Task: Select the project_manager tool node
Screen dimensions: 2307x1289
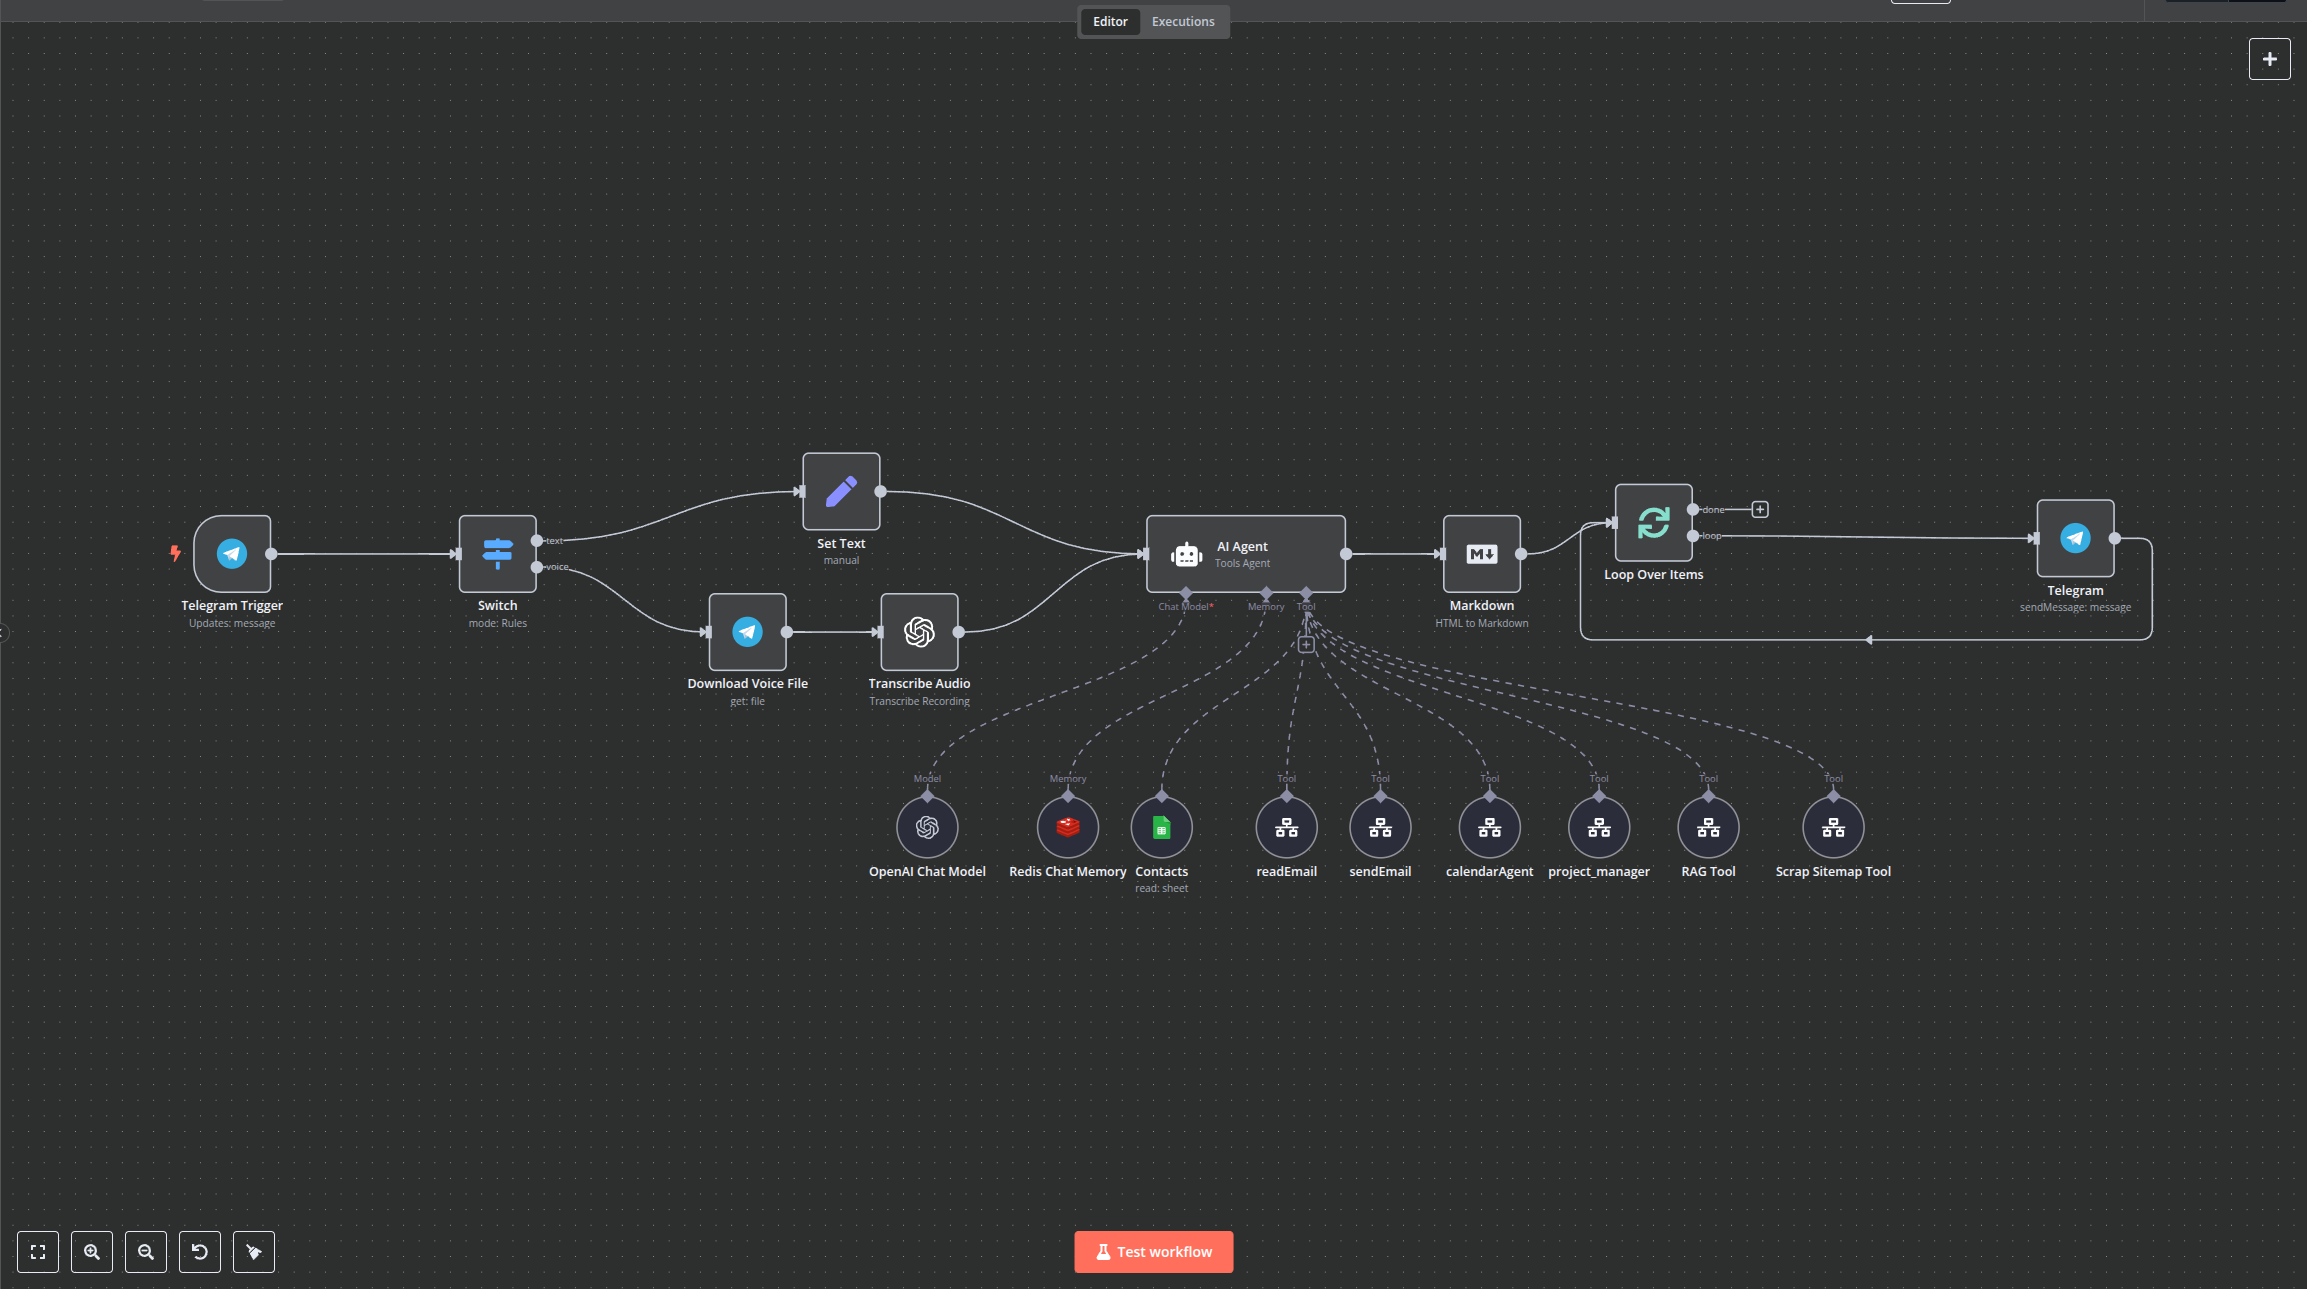Action: coord(1598,827)
